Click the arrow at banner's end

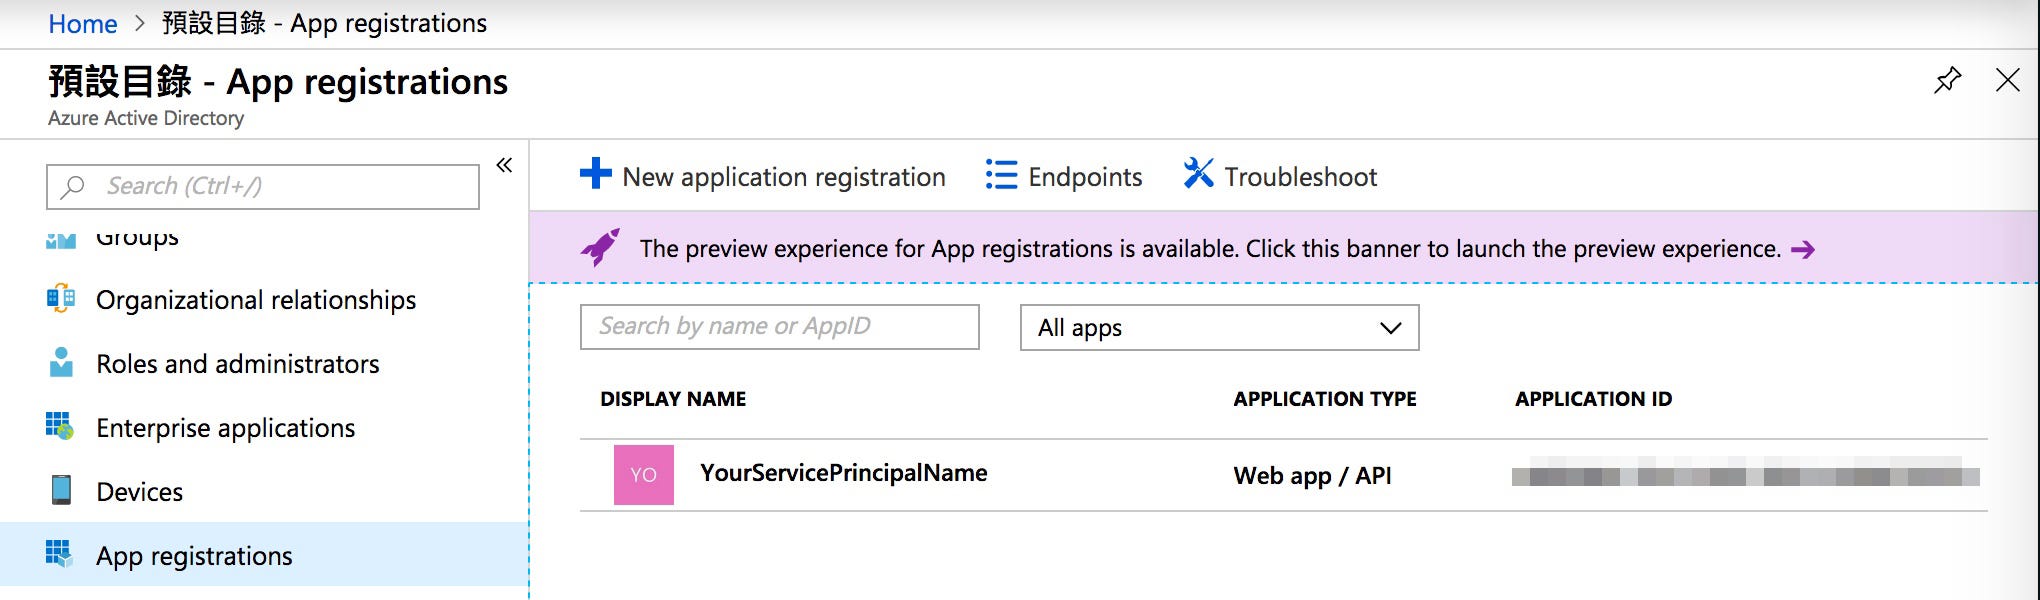(x=1802, y=250)
